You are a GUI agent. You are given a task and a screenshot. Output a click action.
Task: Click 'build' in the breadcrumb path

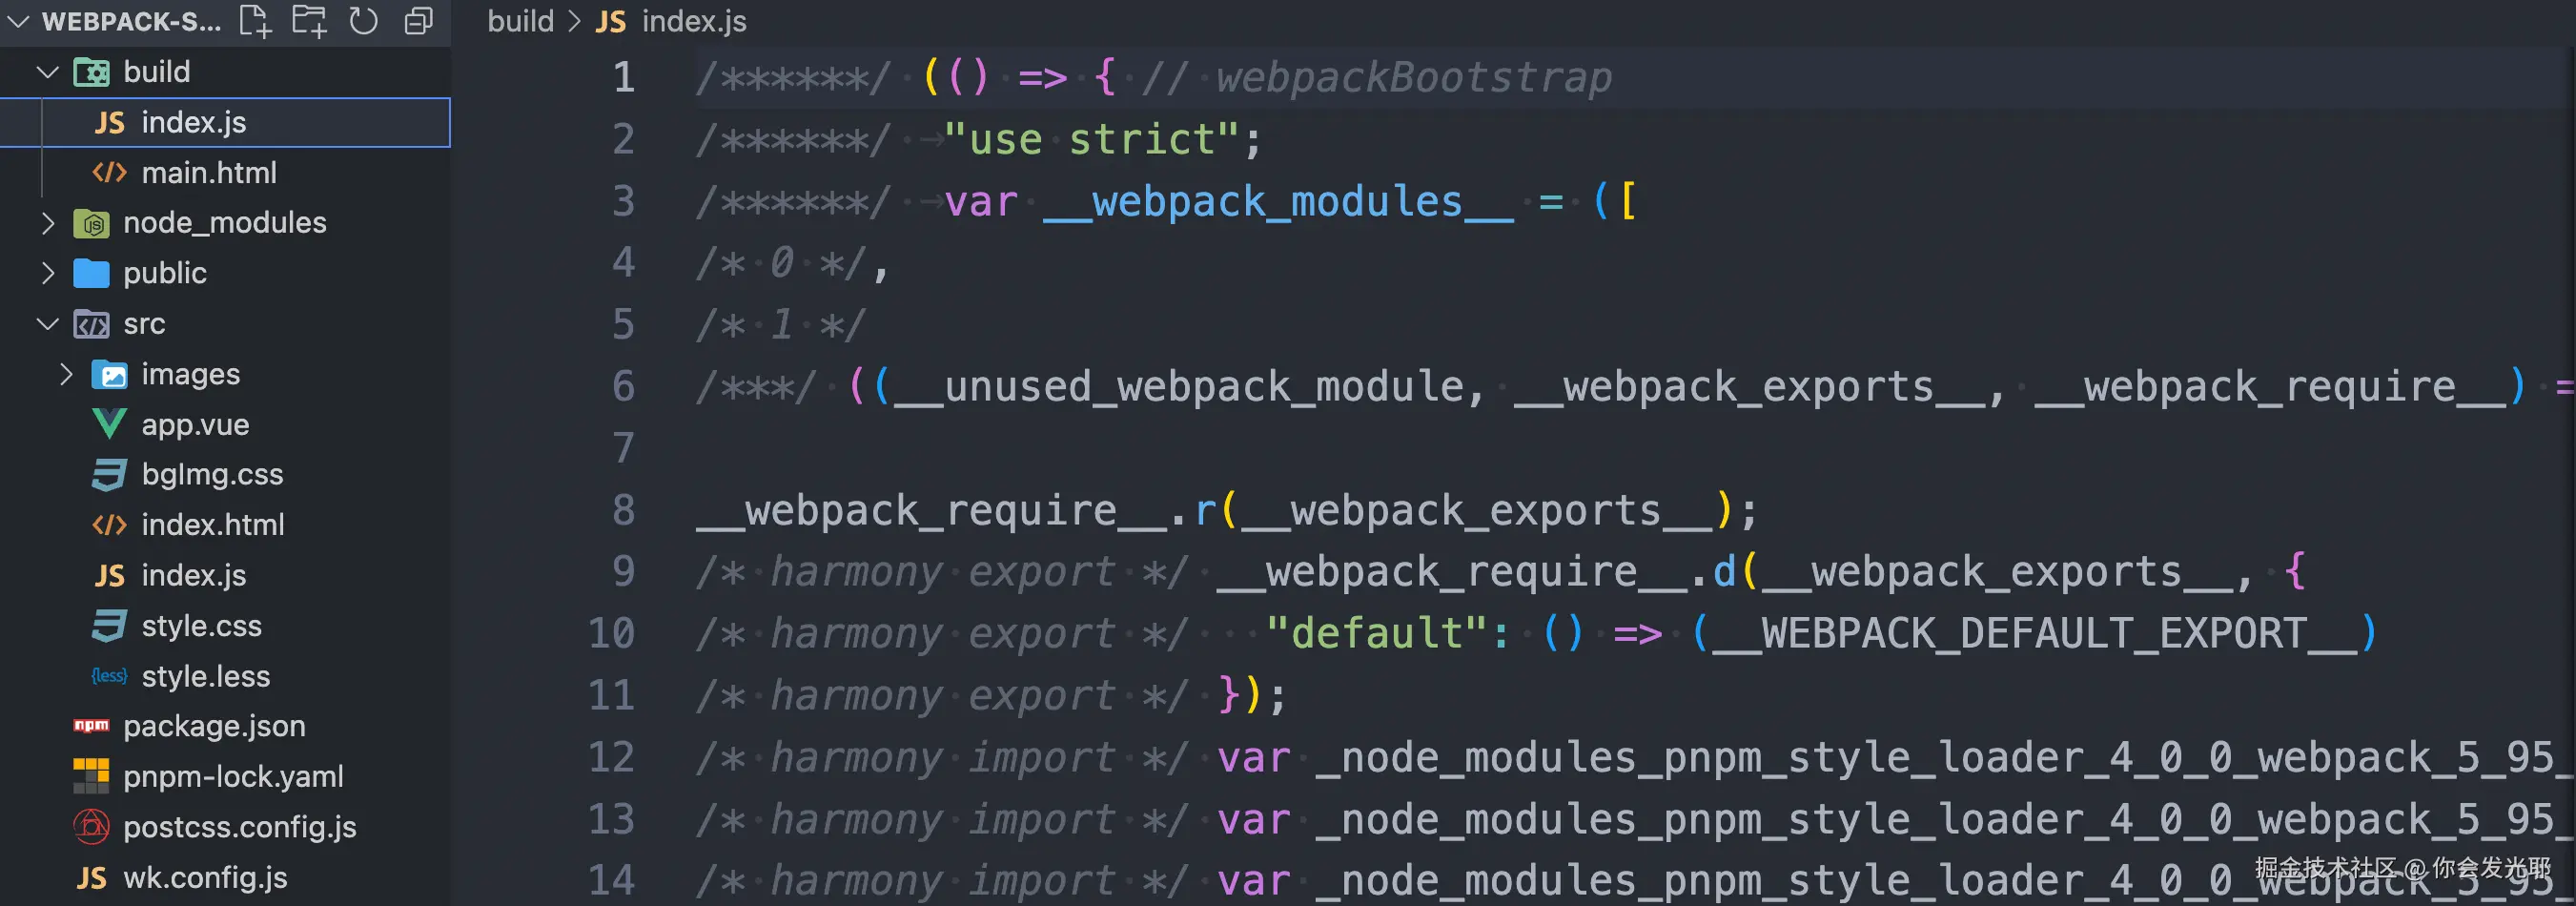click(x=520, y=21)
